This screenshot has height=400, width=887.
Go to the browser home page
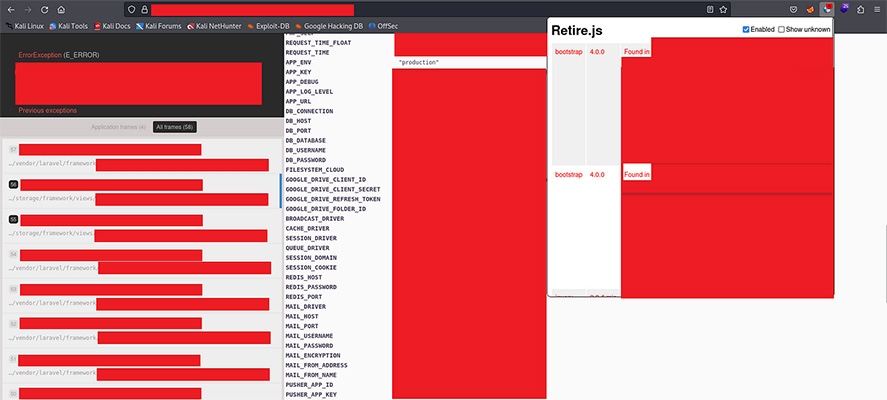[x=61, y=9]
